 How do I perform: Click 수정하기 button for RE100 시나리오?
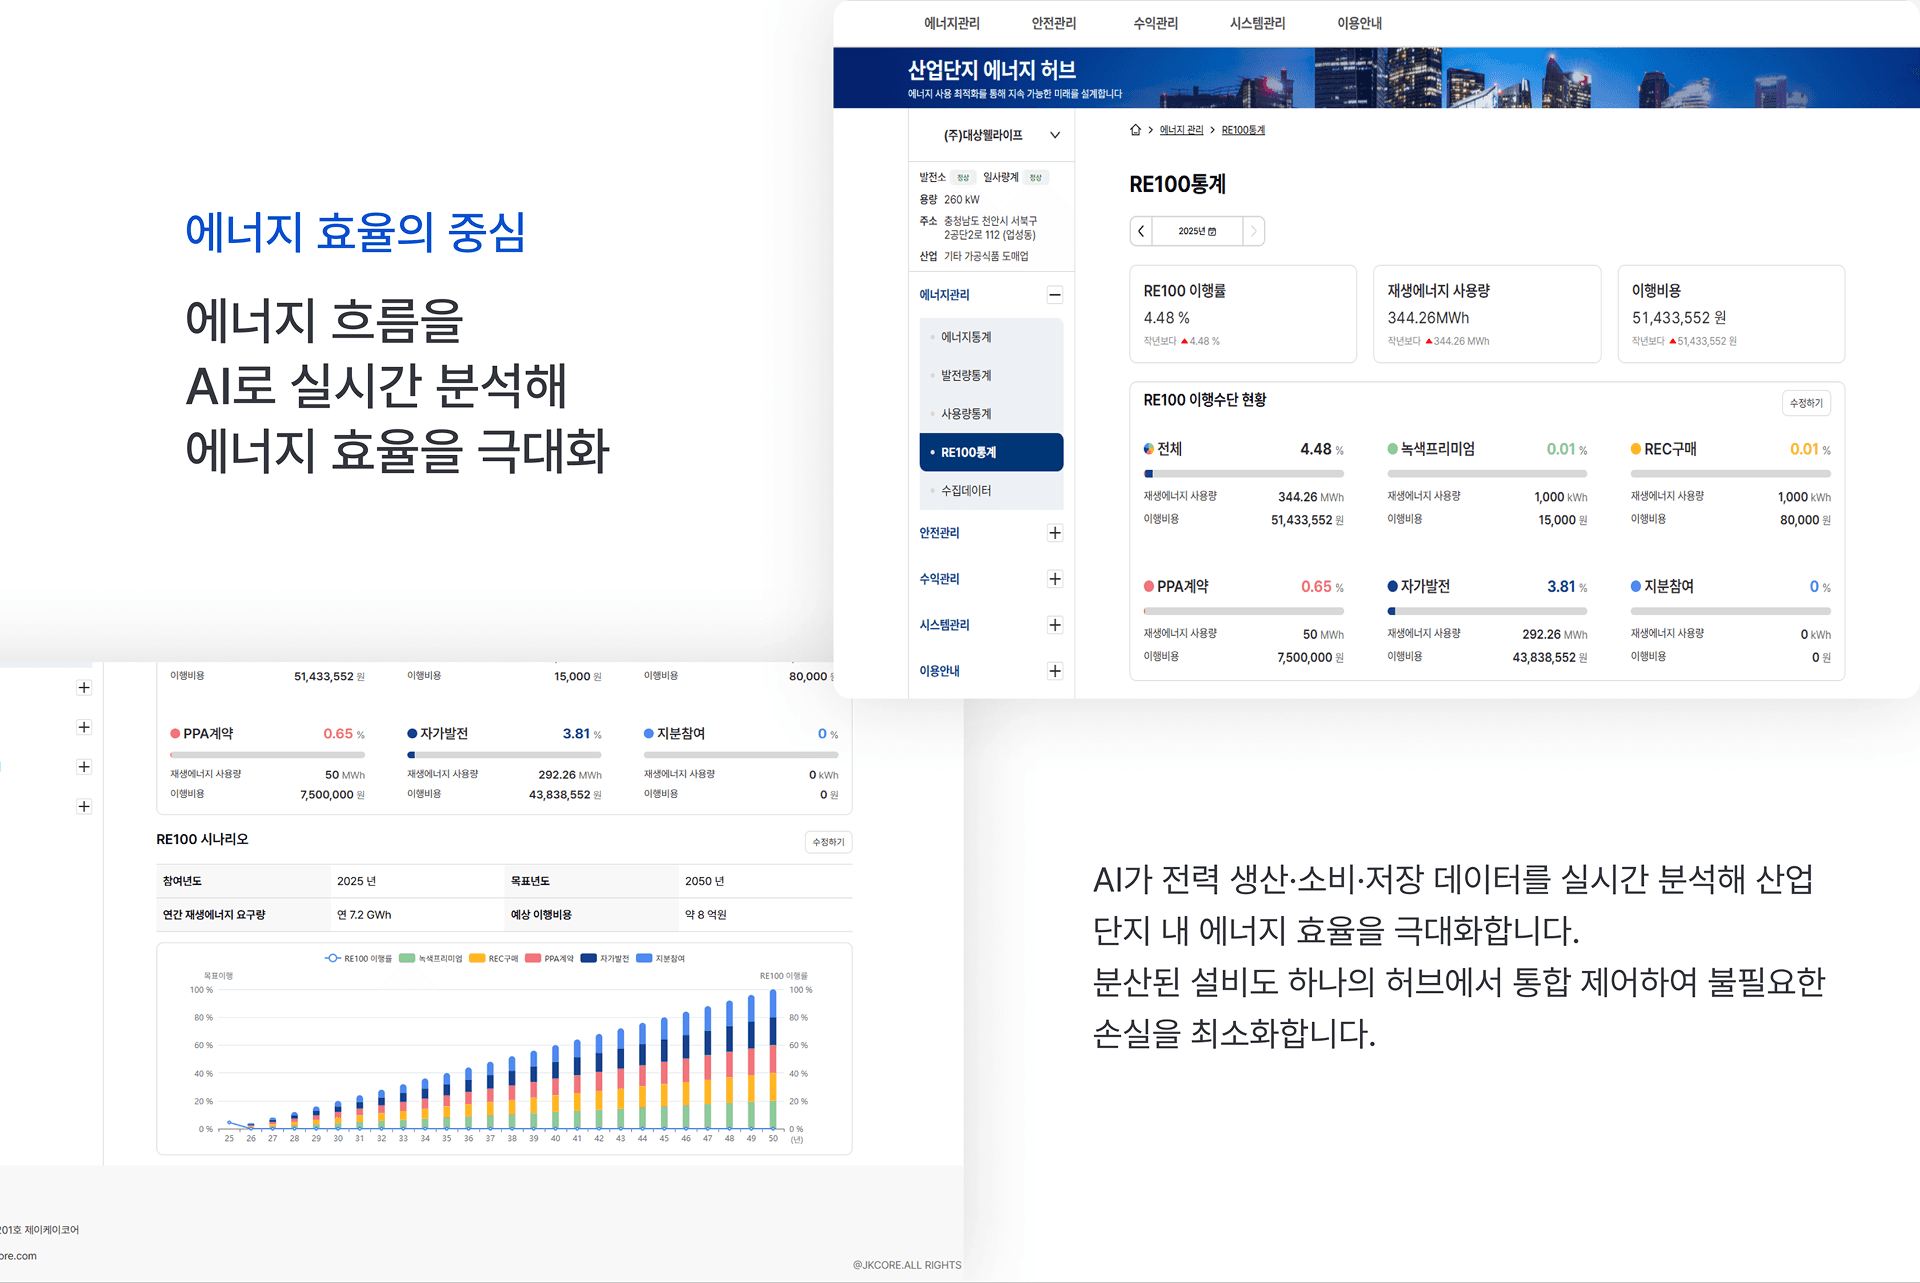pyautogui.click(x=828, y=842)
